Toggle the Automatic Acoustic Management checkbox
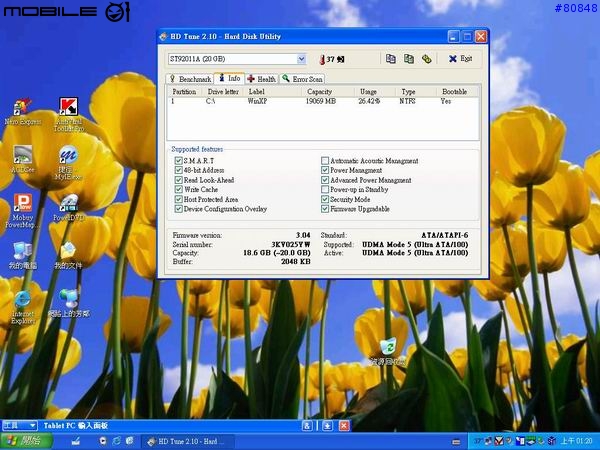 coord(325,160)
